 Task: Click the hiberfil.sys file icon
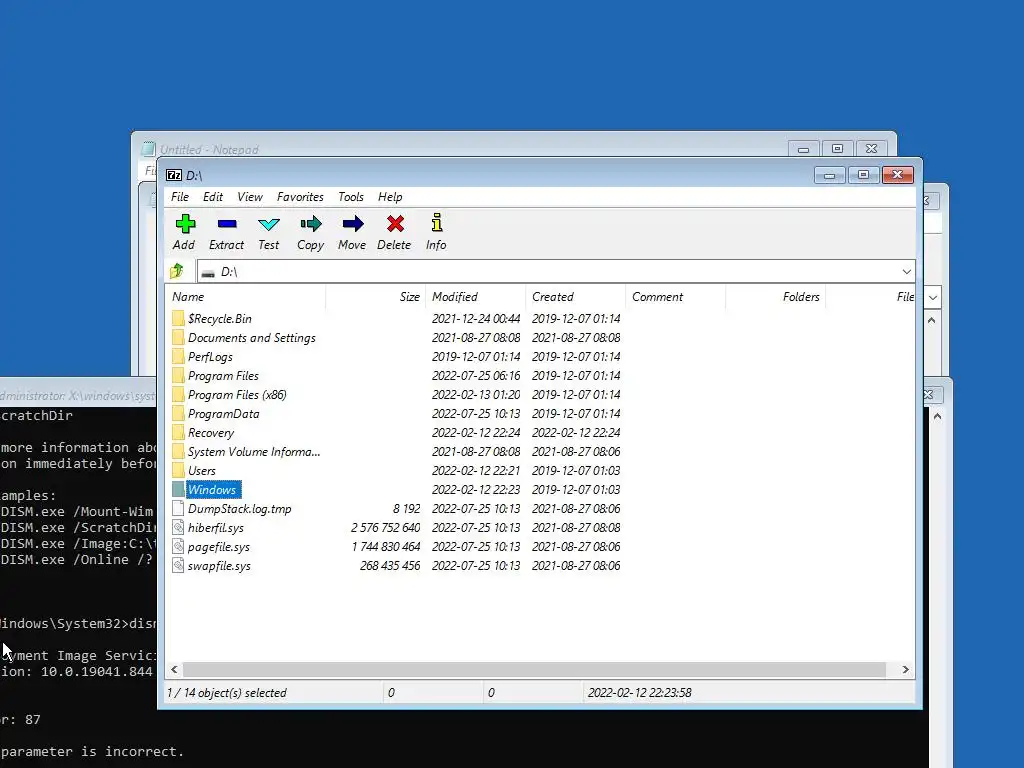(x=178, y=528)
